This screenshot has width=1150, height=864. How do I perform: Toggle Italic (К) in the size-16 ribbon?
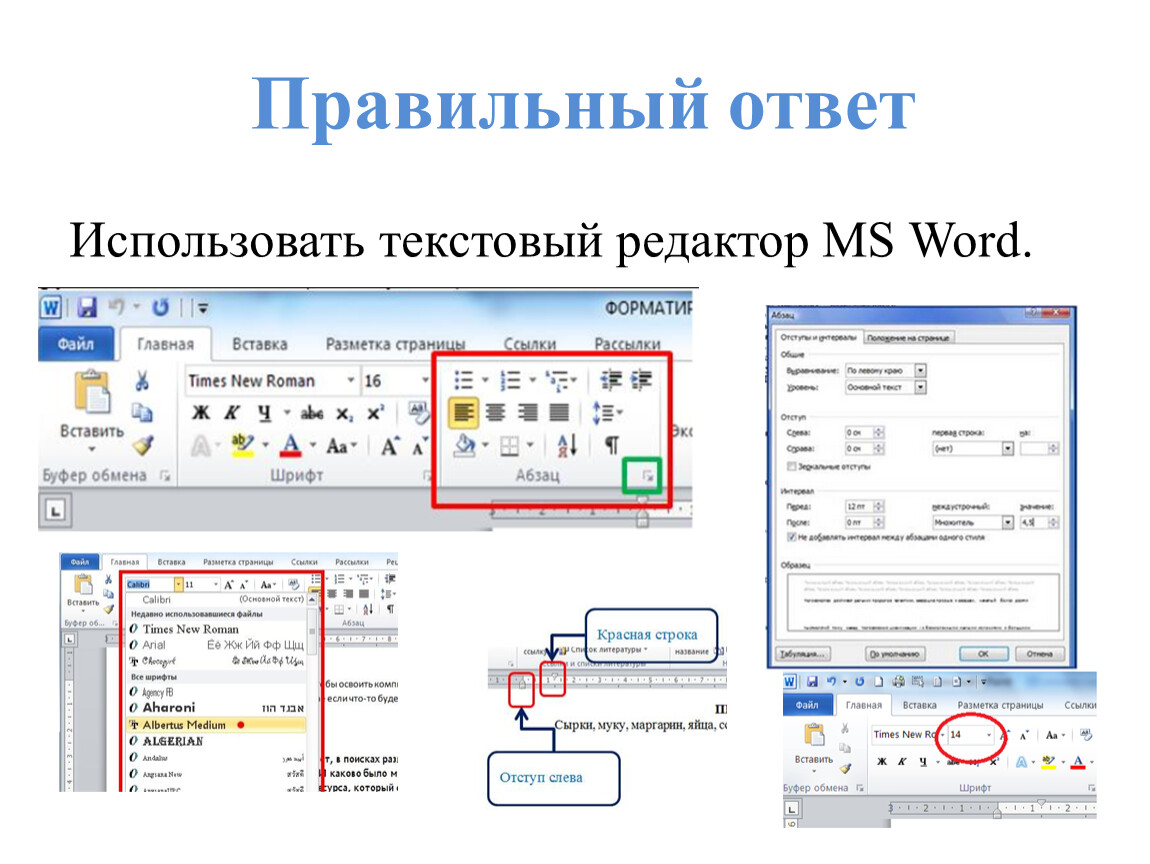pyautogui.click(x=232, y=413)
